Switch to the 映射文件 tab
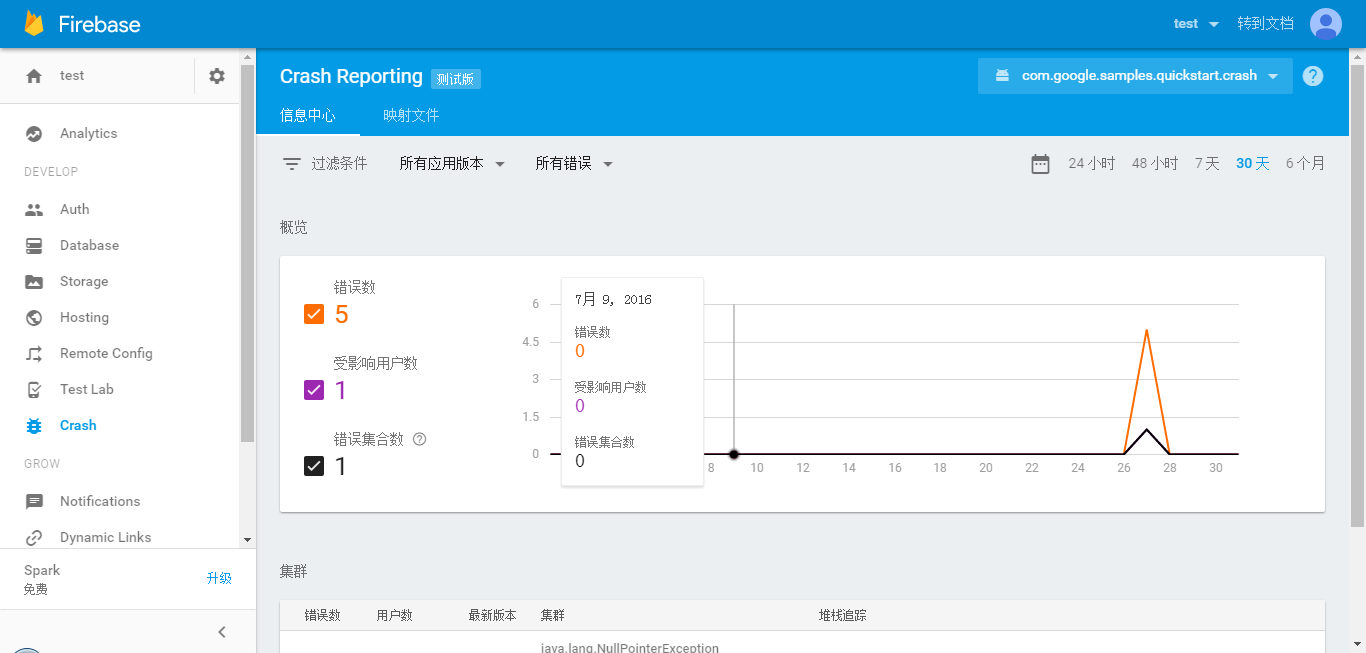 pyautogui.click(x=411, y=114)
